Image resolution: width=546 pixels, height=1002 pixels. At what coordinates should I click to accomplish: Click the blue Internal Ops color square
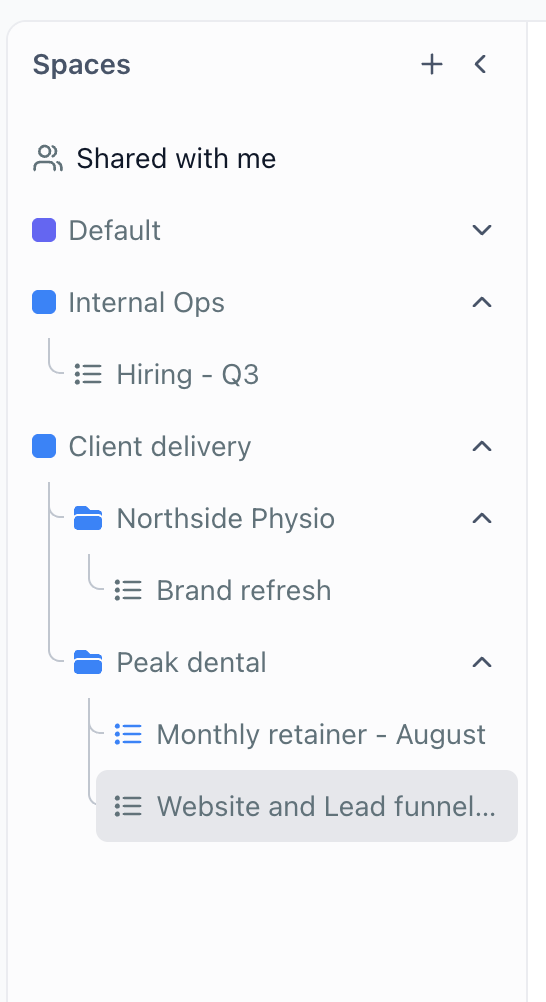tap(44, 302)
